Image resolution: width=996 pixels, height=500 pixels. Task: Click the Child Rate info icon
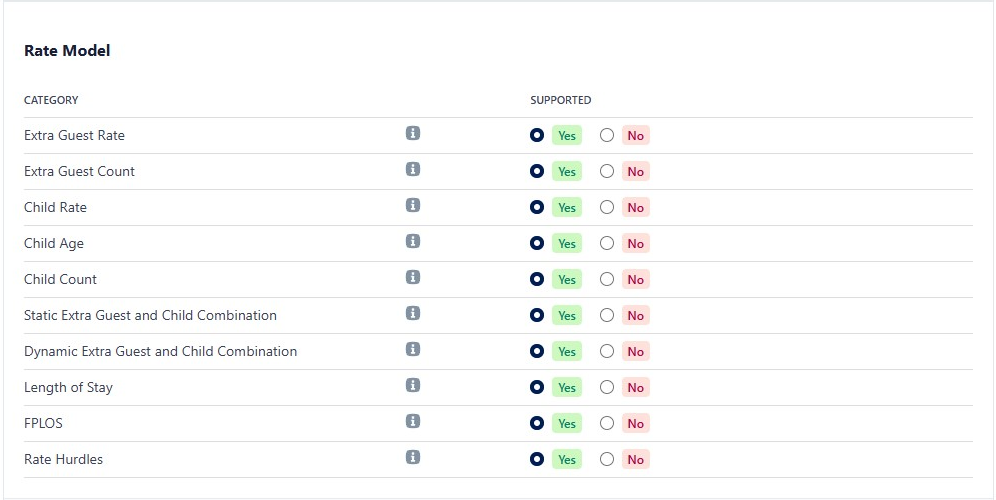pos(413,206)
